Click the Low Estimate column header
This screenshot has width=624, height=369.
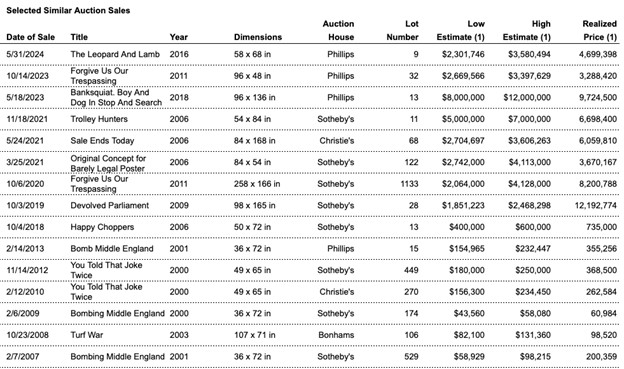click(460, 30)
